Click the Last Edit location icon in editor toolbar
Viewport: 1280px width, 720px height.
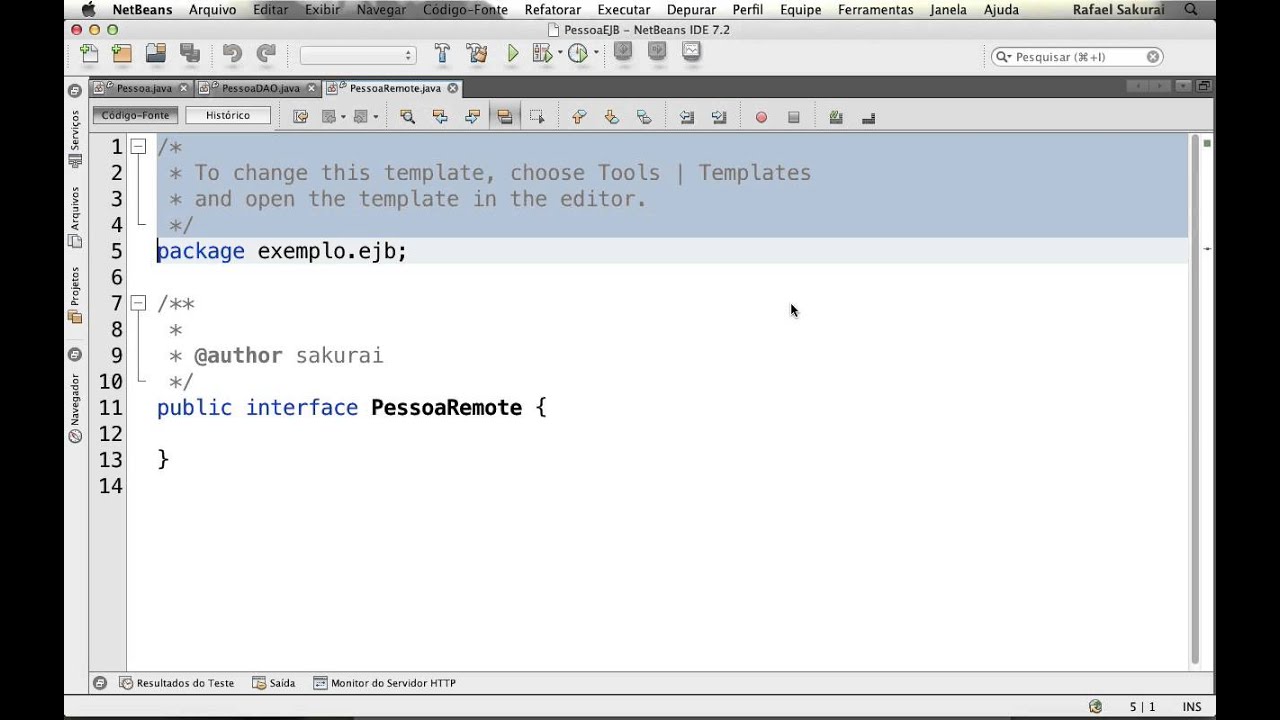(x=300, y=117)
